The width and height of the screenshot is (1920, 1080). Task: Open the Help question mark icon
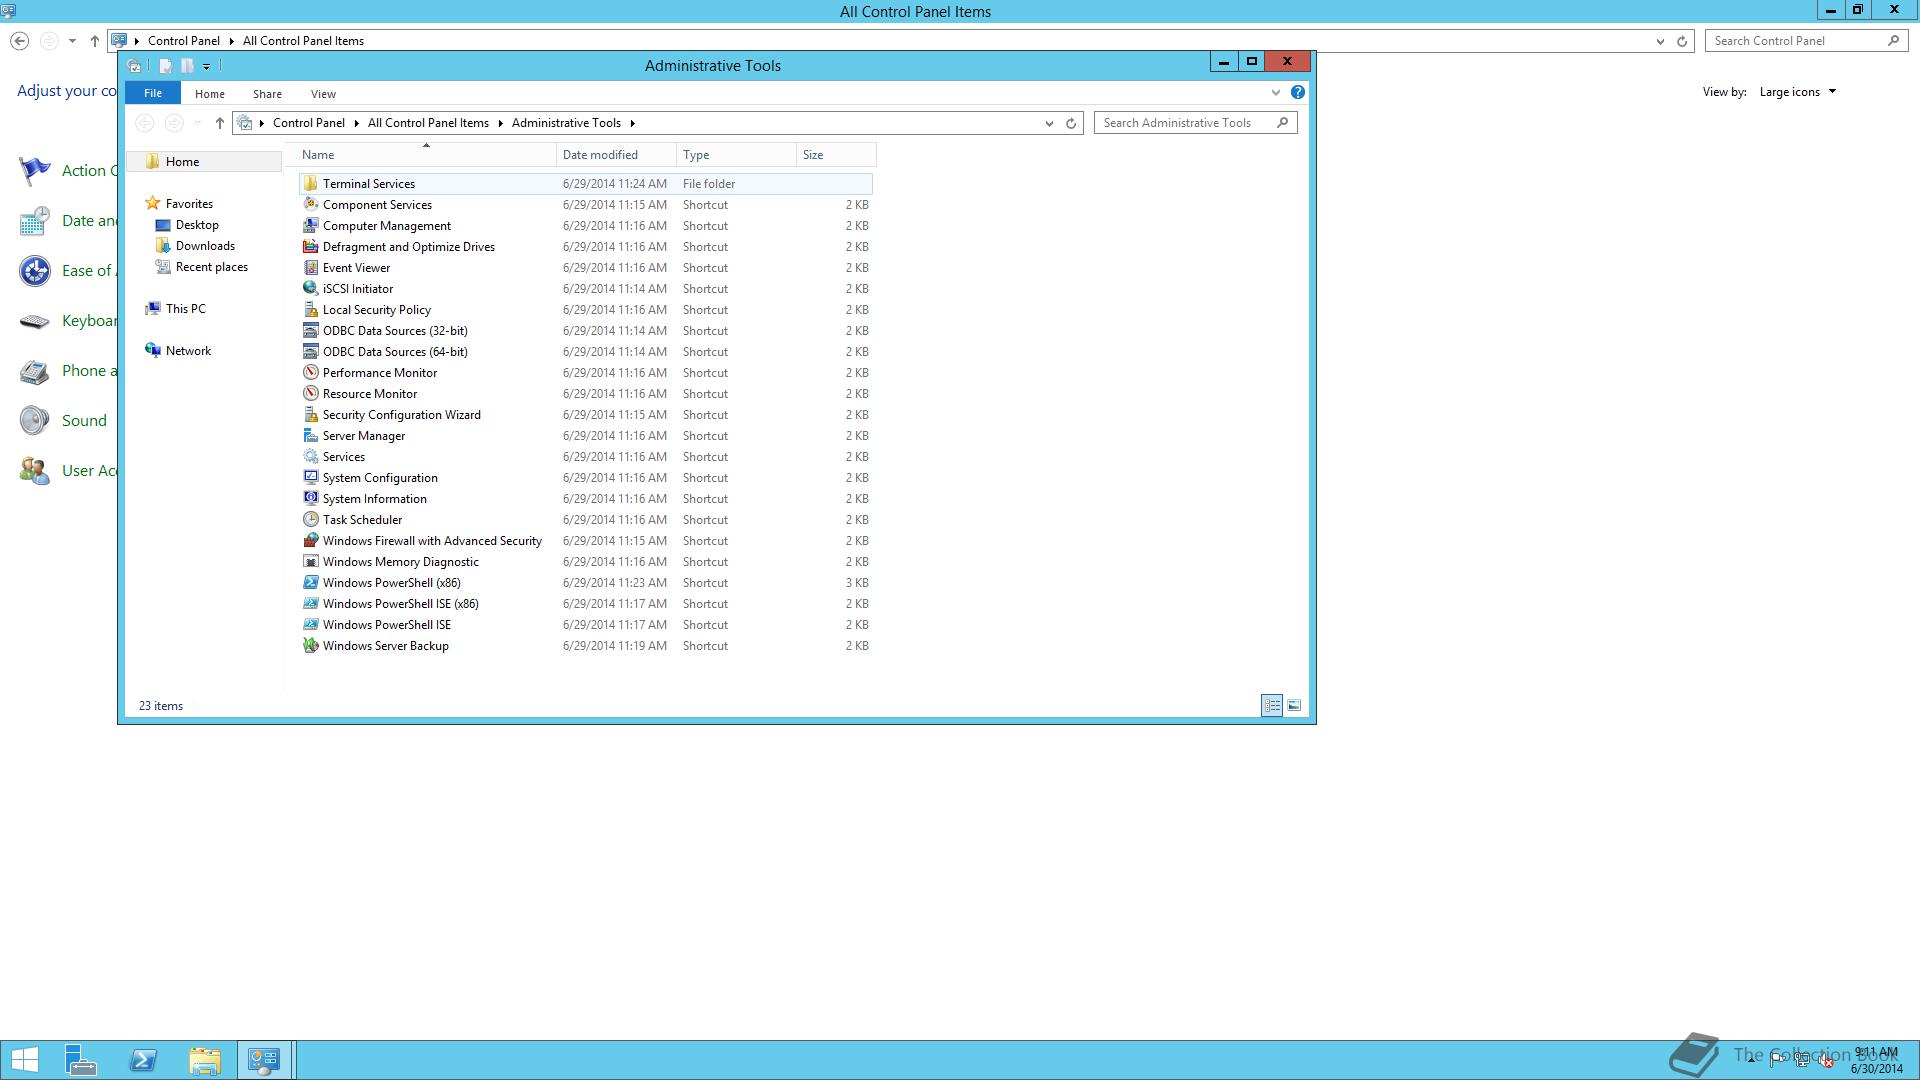[1297, 92]
